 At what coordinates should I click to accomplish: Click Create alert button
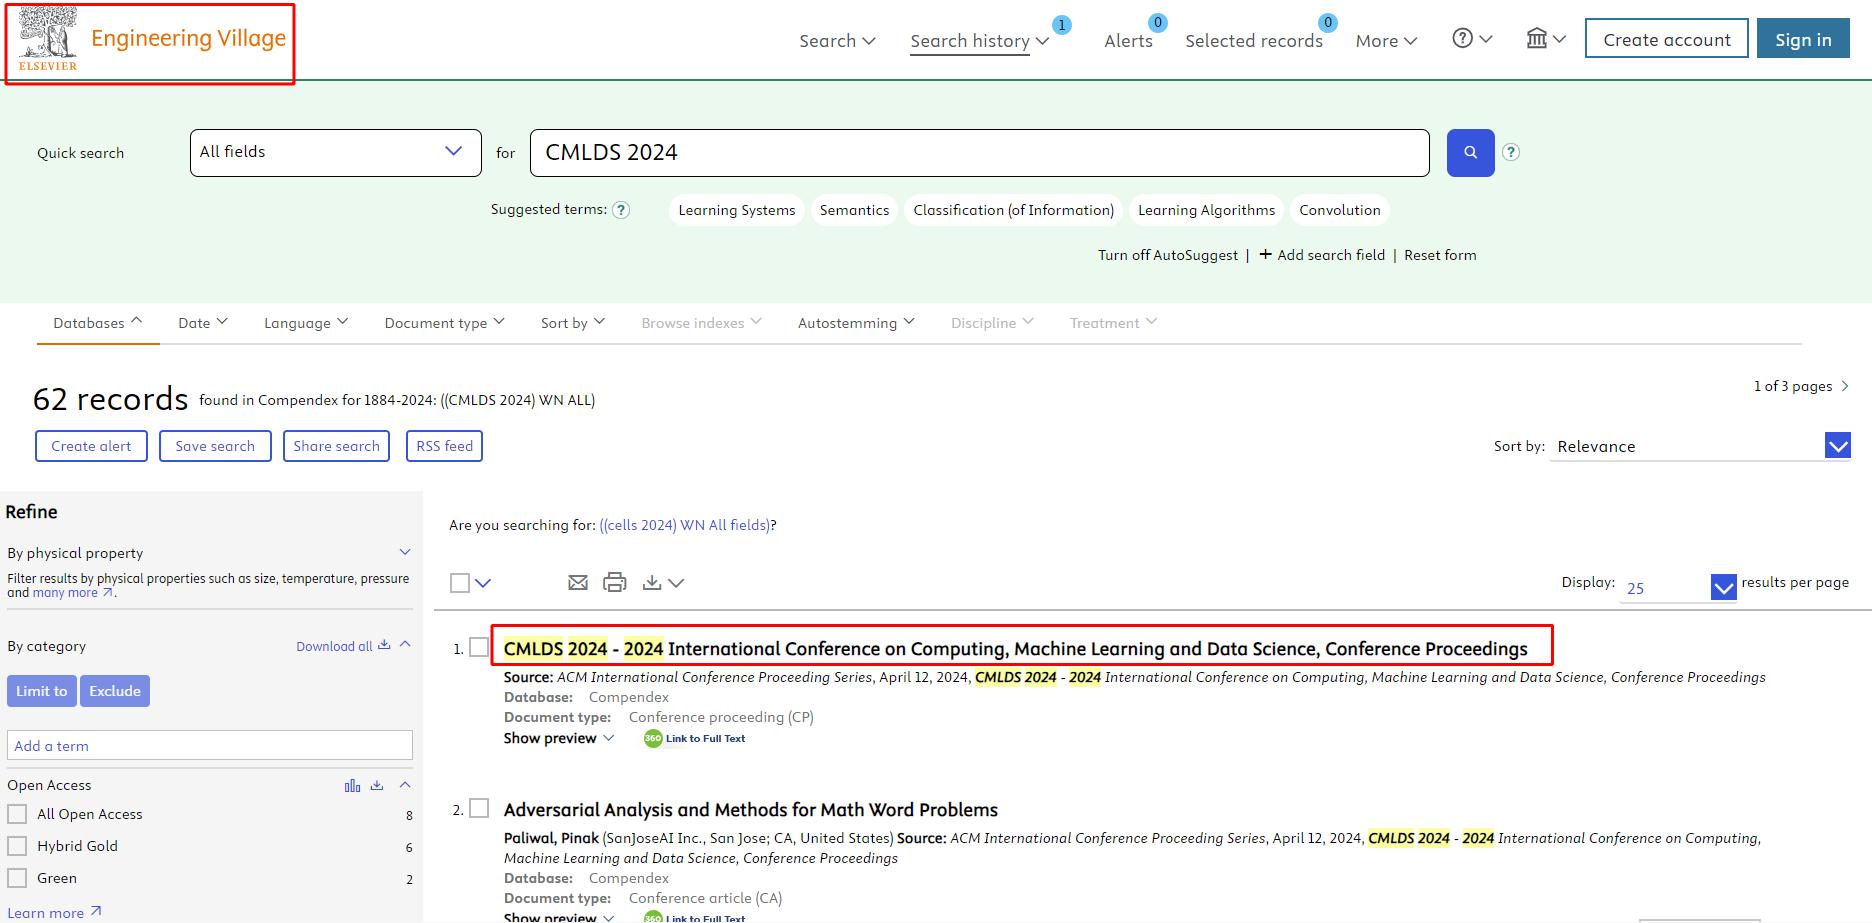(x=91, y=446)
